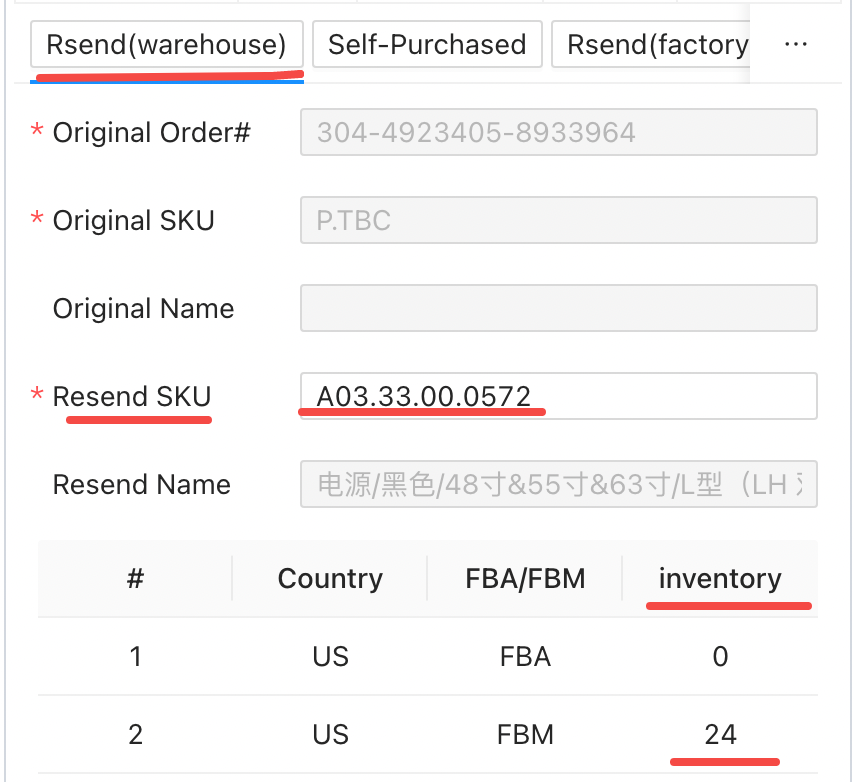
Task: Click the Resend Name field
Action: point(558,485)
